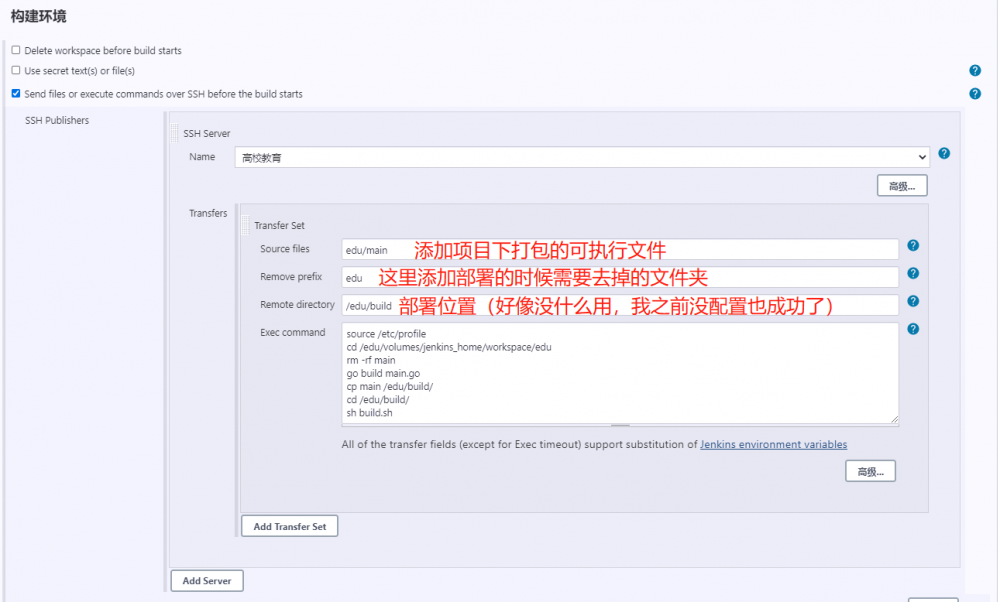1000x602 pixels.
Task: Click the Add Server button
Action: tap(206, 580)
